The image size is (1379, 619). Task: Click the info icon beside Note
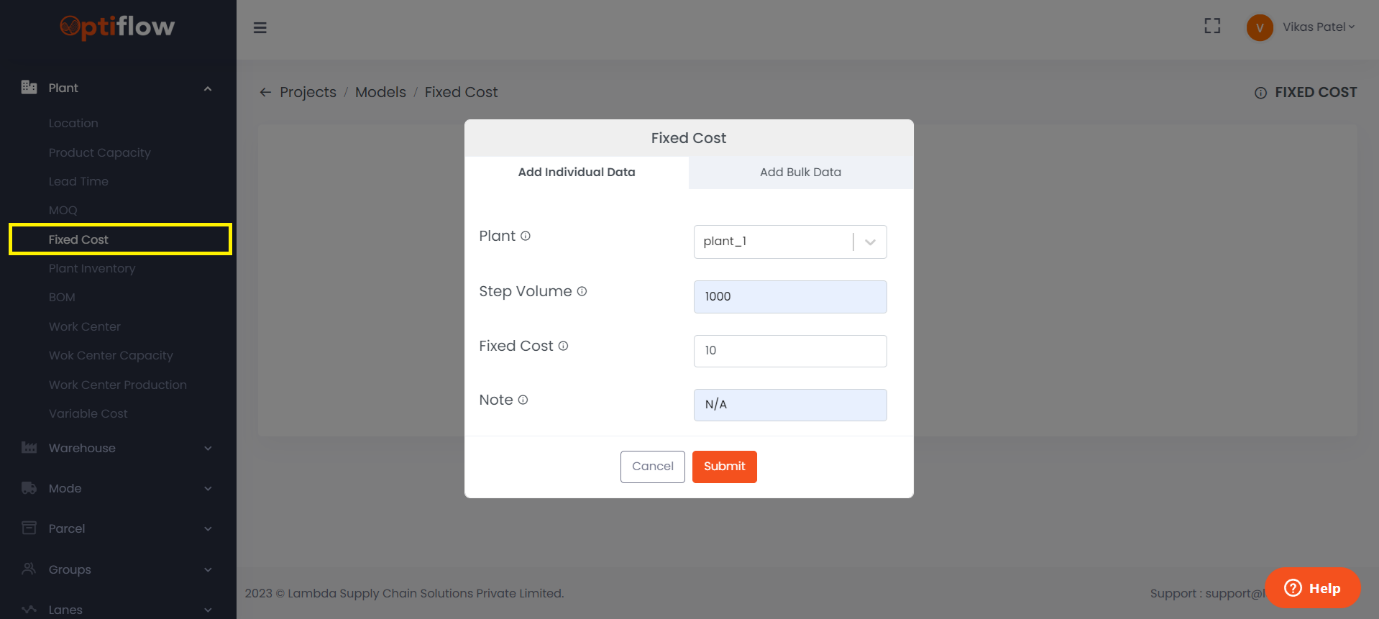tap(523, 400)
